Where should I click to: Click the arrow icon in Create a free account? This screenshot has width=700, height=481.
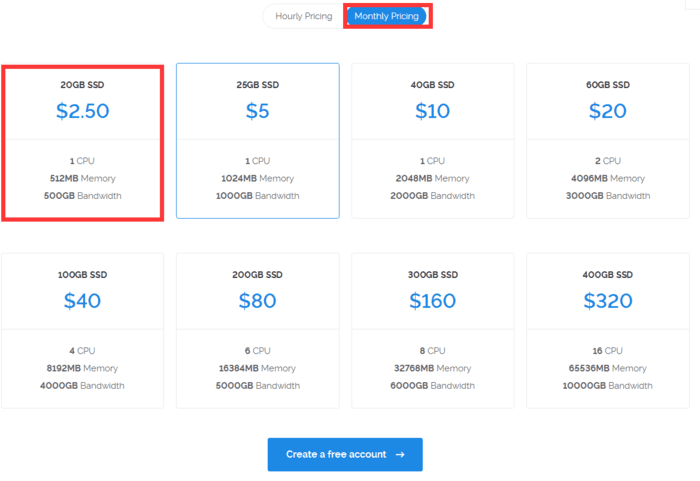click(400, 454)
